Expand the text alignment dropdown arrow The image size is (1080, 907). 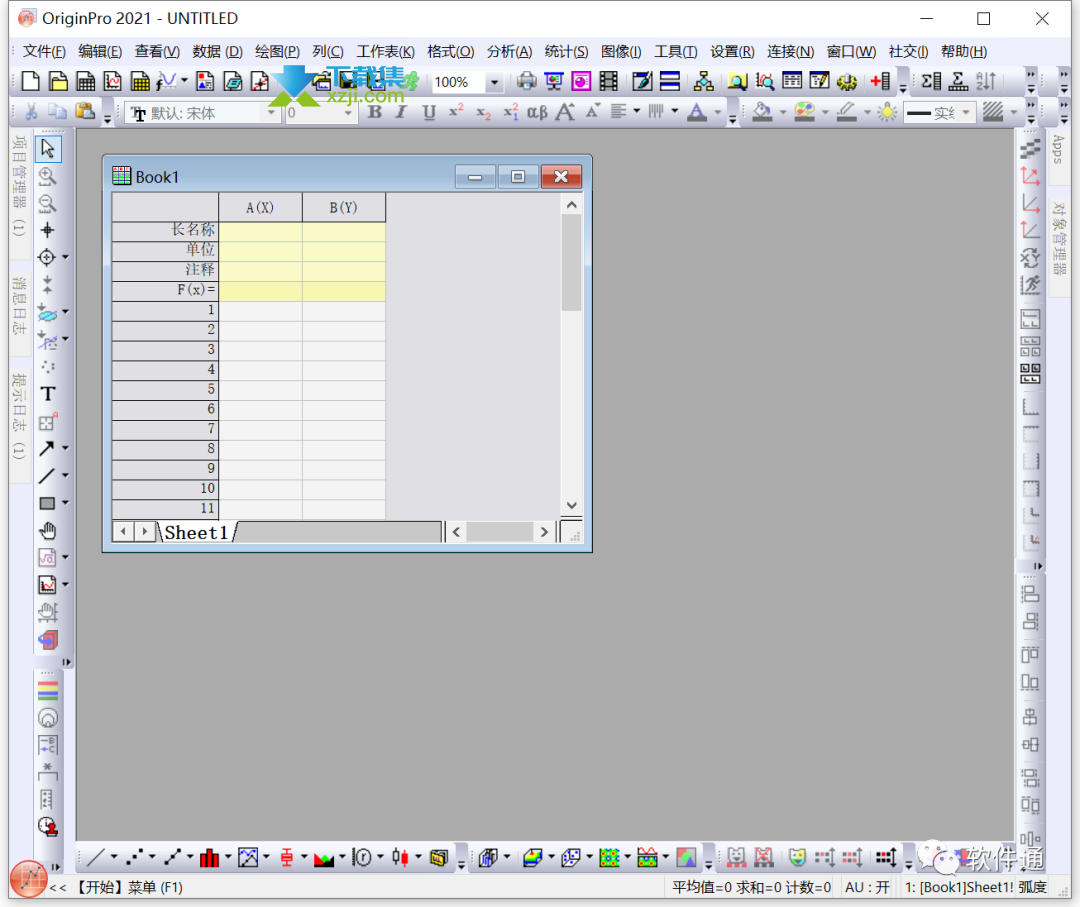pyautogui.click(x=636, y=112)
